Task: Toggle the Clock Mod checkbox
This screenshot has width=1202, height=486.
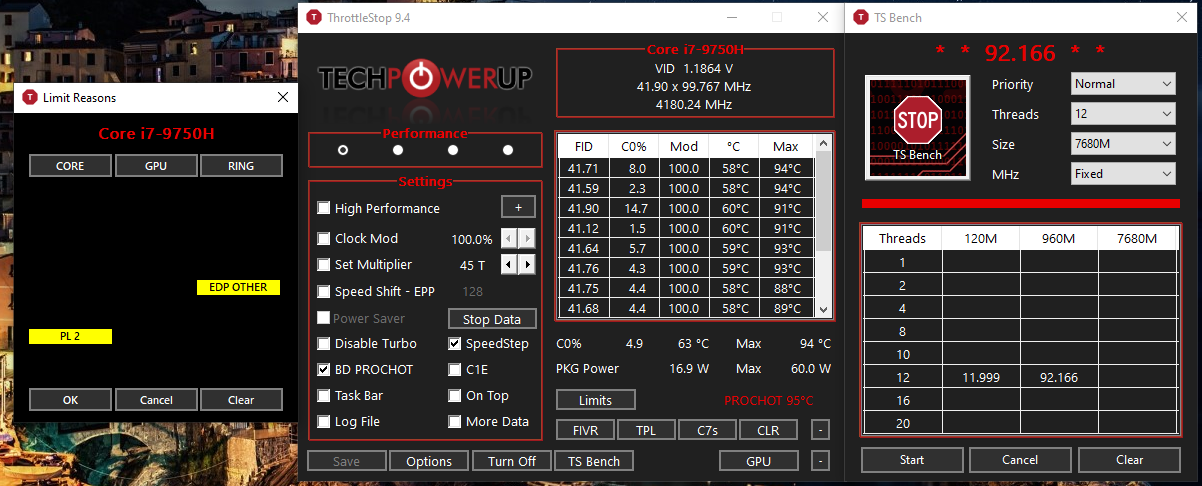Action: click(323, 238)
